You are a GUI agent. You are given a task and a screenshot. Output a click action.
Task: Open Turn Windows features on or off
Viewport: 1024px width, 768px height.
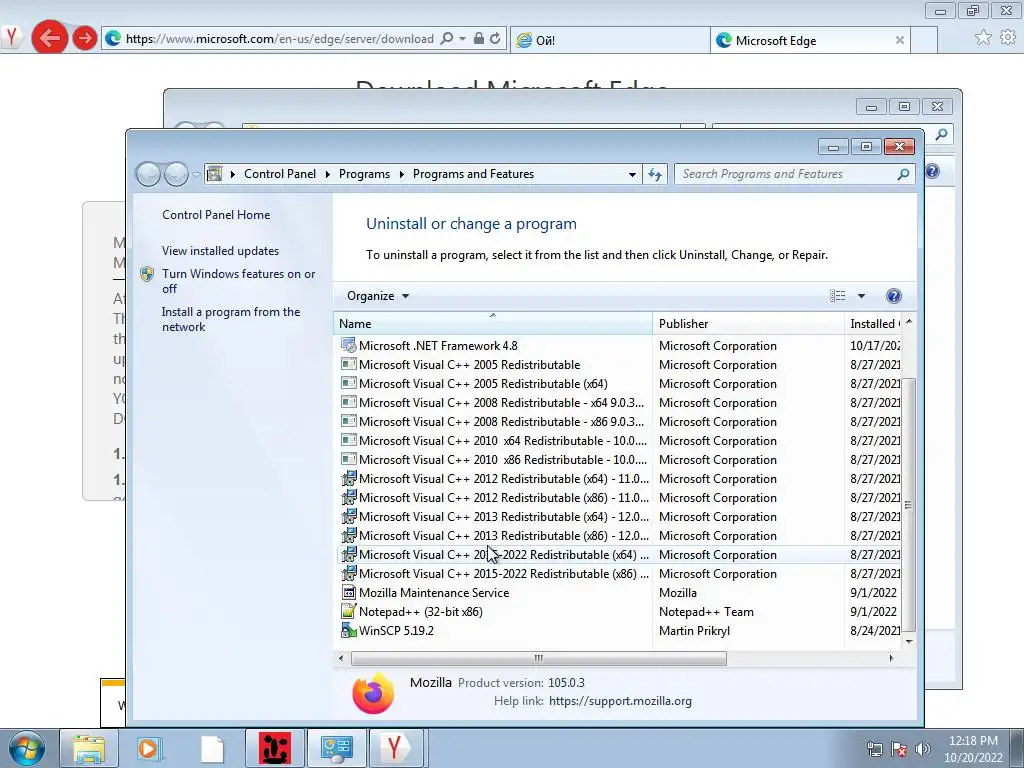238,281
